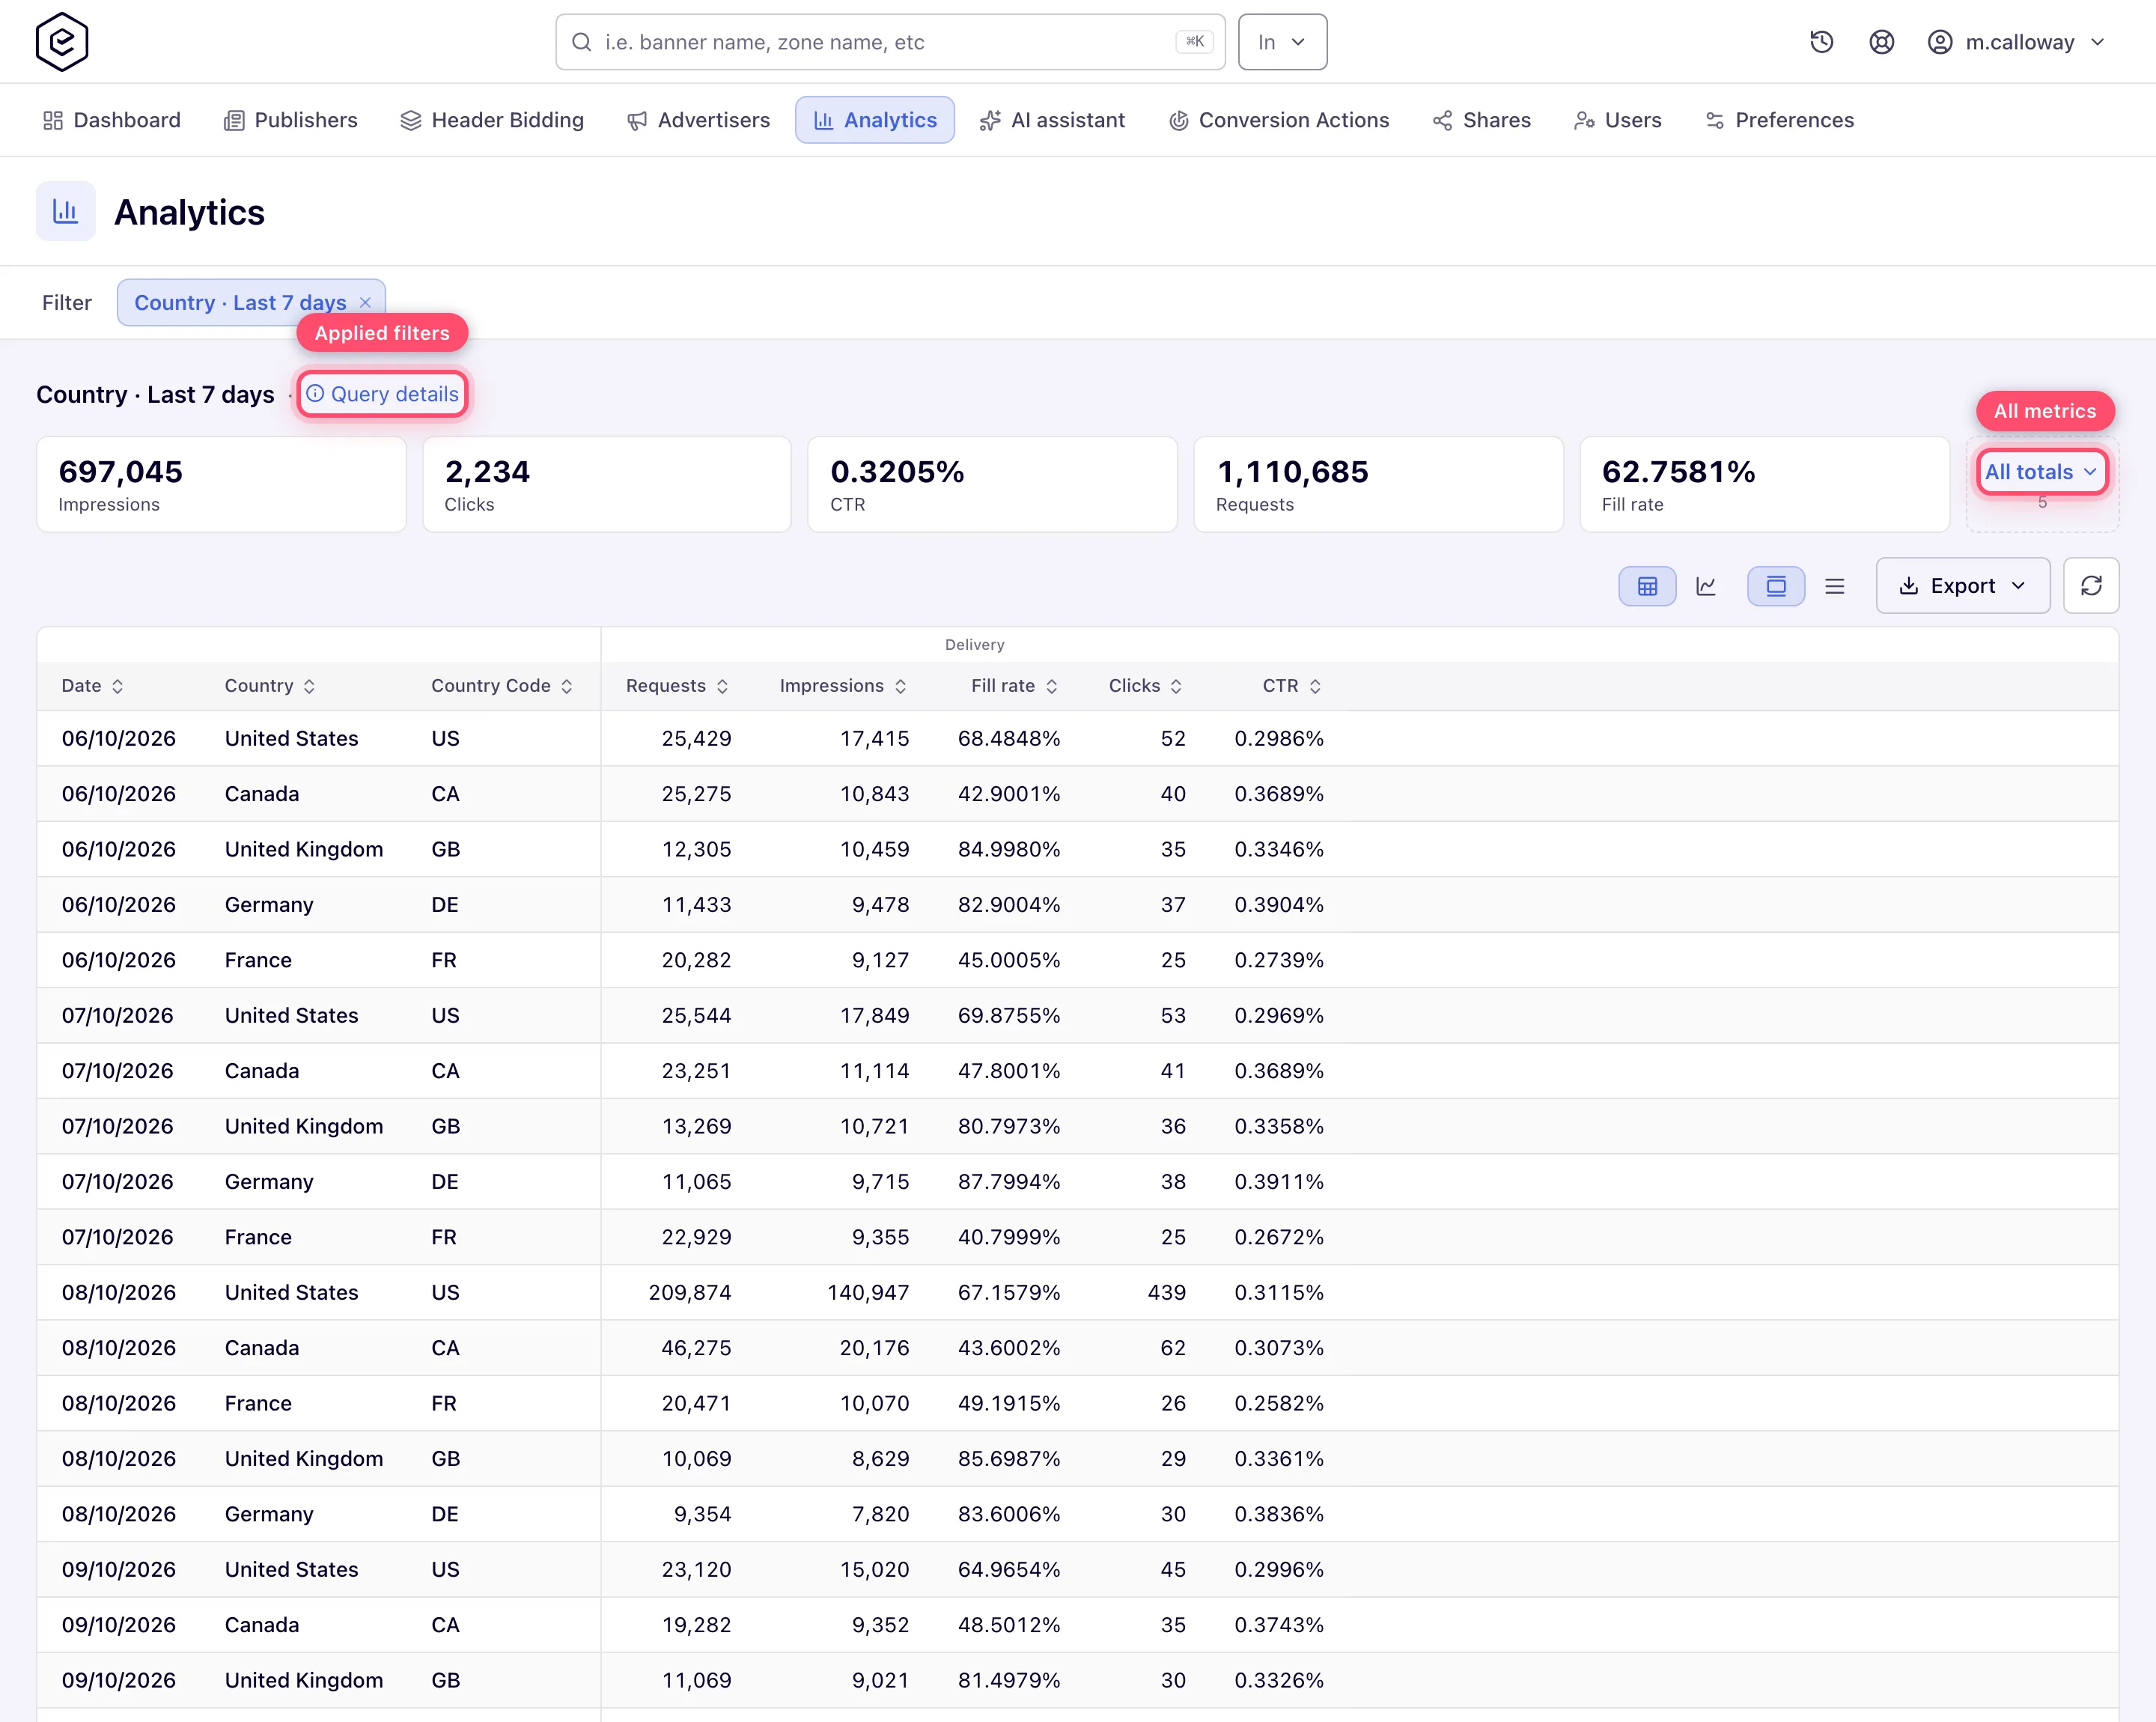Select the 07/10/2026 France row

pyautogui.click(x=1077, y=1237)
